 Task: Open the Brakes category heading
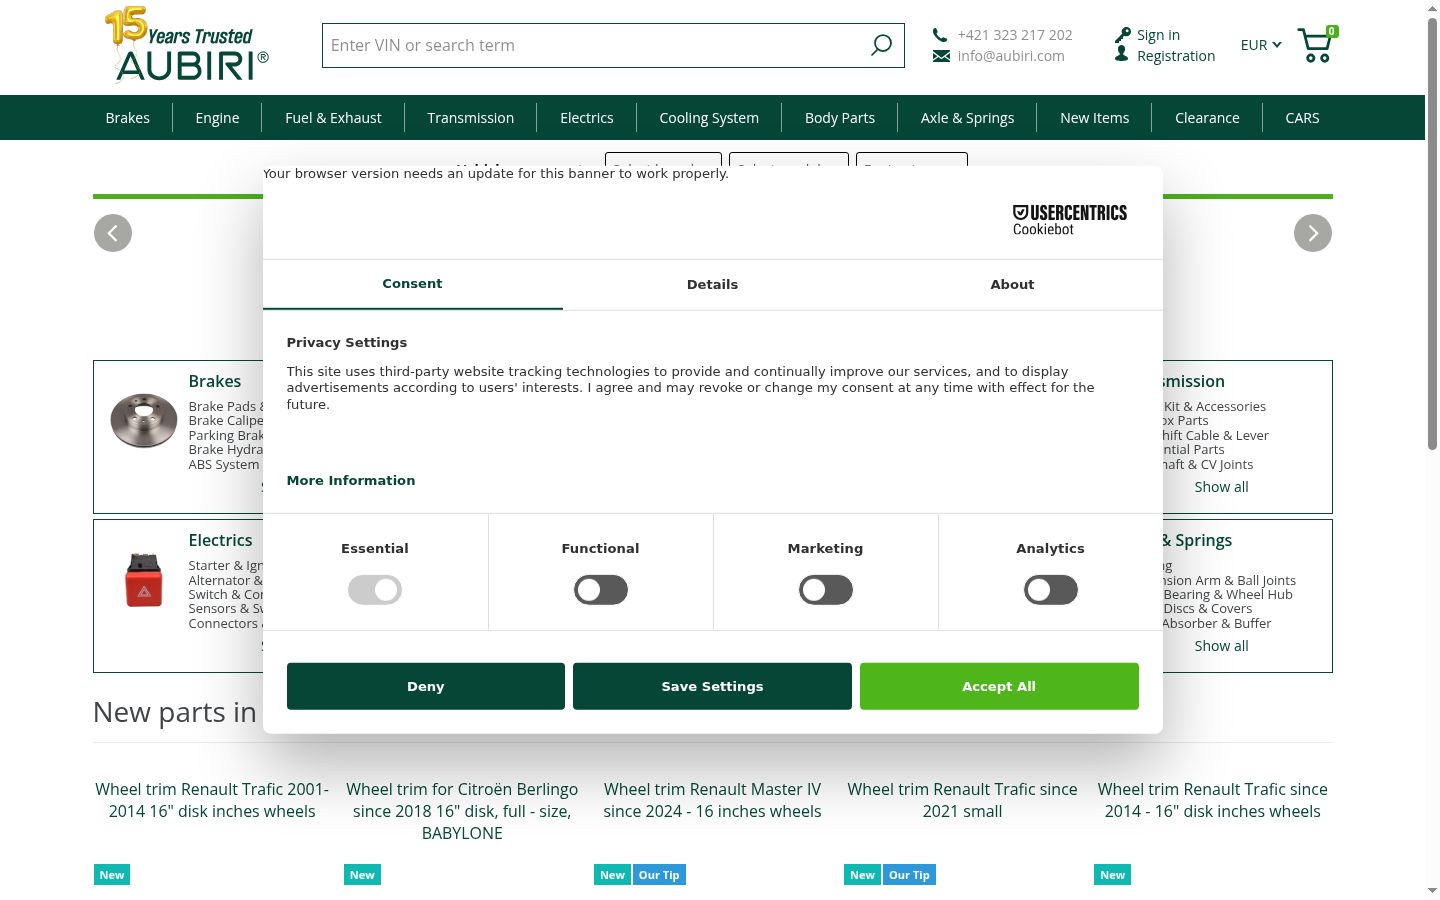(215, 381)
